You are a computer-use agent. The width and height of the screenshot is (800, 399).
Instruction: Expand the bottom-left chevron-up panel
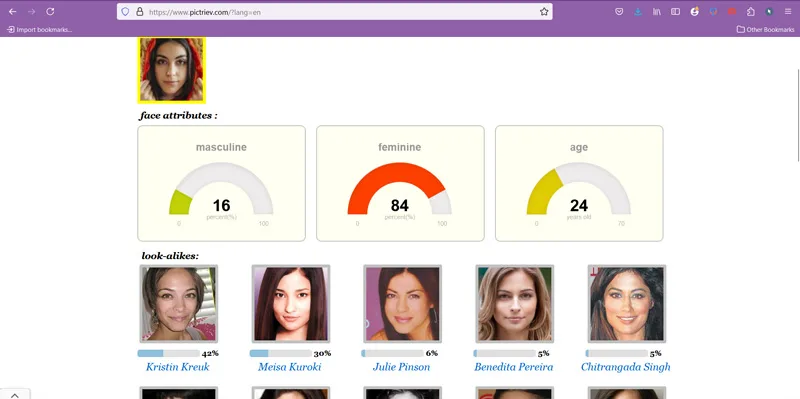pos(15,395)
